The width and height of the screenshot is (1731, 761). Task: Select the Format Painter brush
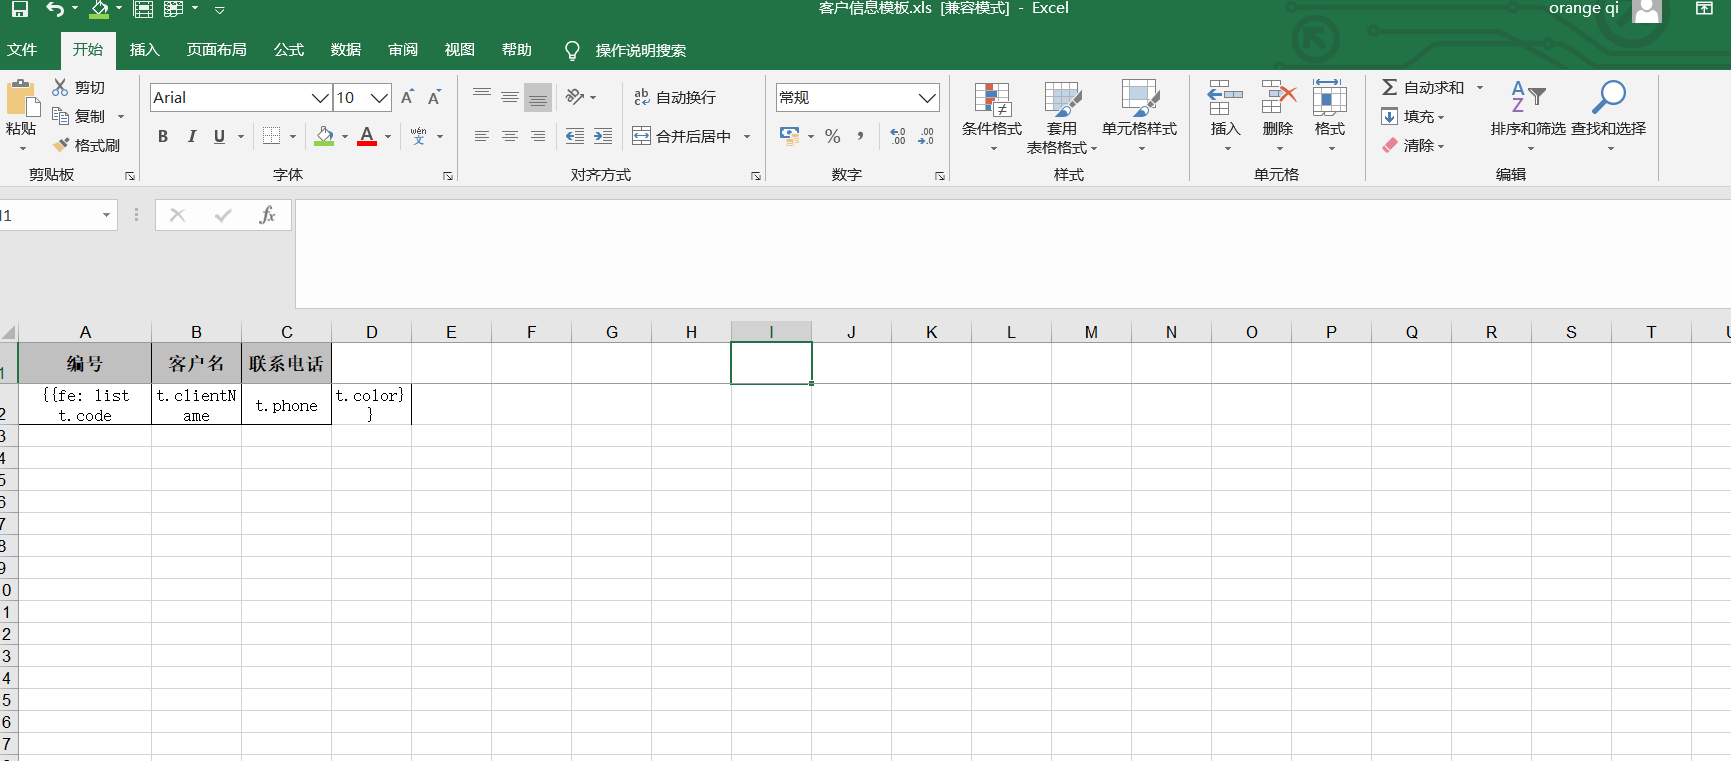61,145
